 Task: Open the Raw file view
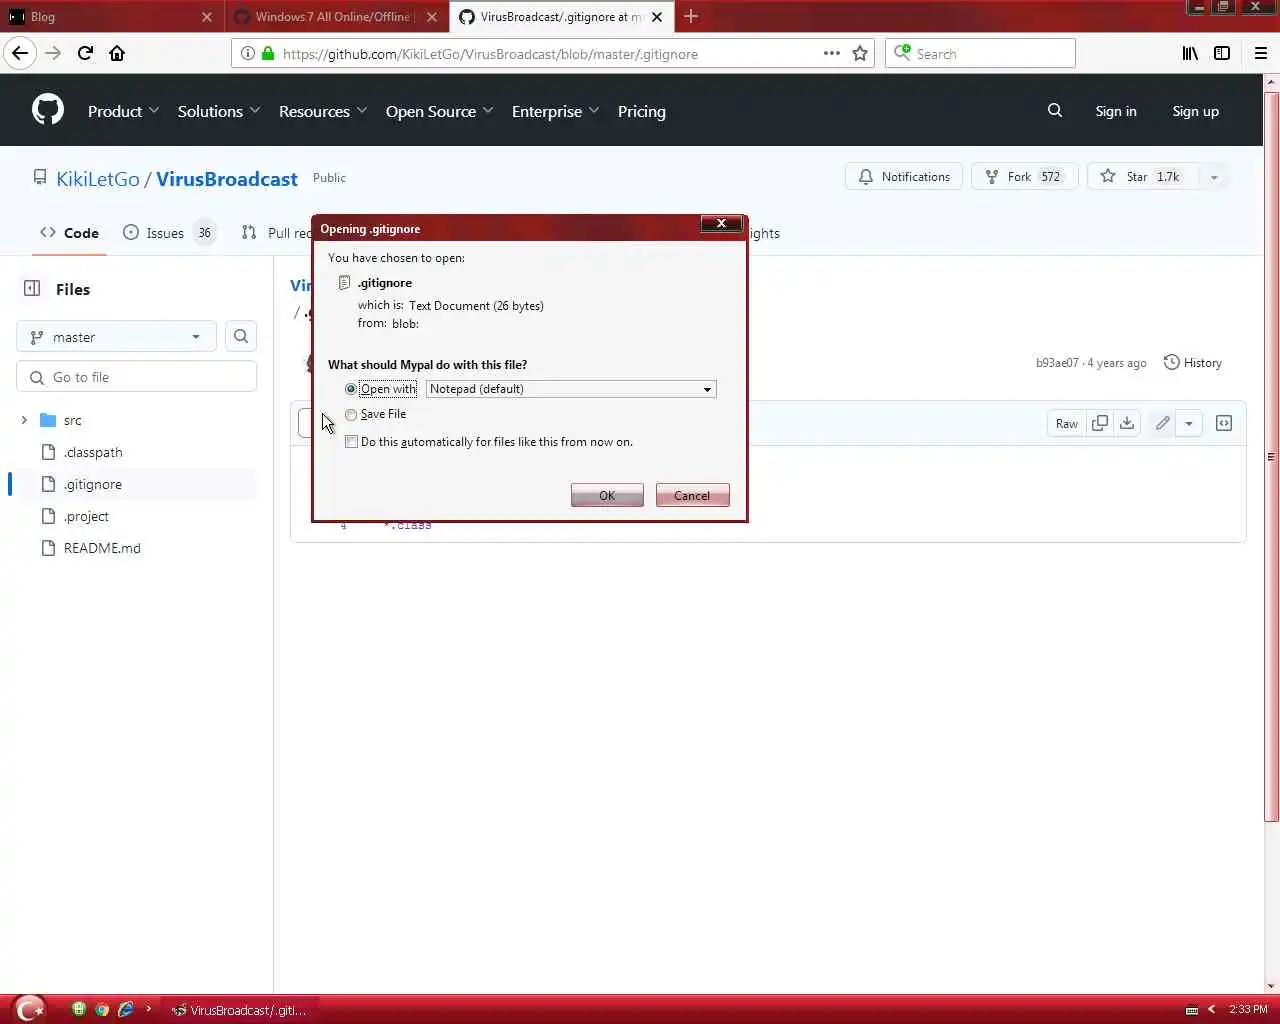(x=1067, y=423)
